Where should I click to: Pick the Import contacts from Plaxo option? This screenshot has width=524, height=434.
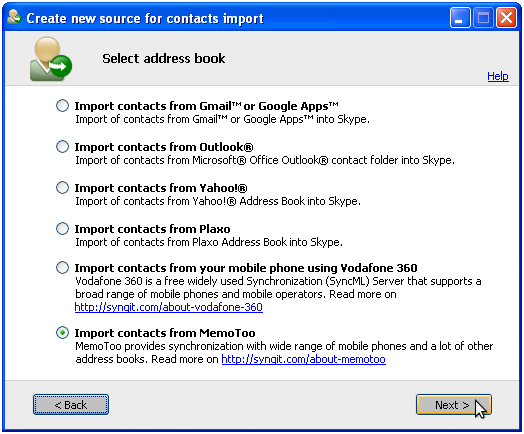tap(62, 229)
